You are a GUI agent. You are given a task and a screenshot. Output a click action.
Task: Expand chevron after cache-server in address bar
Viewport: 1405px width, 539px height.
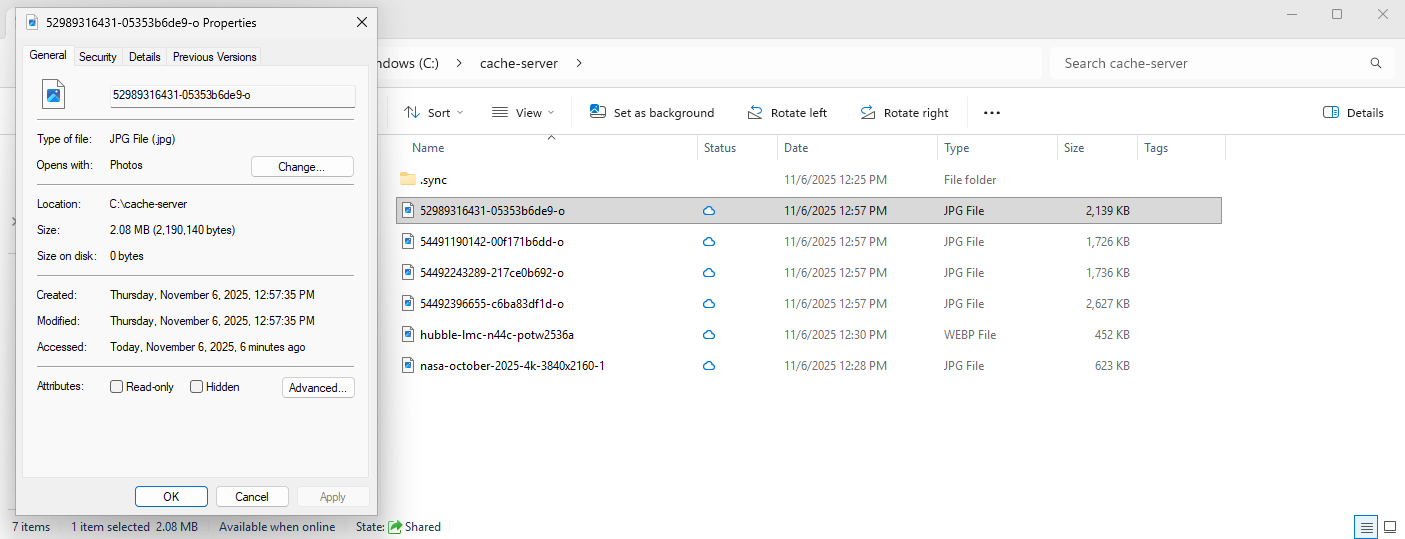pyautogui.click(x=579, y=63)
